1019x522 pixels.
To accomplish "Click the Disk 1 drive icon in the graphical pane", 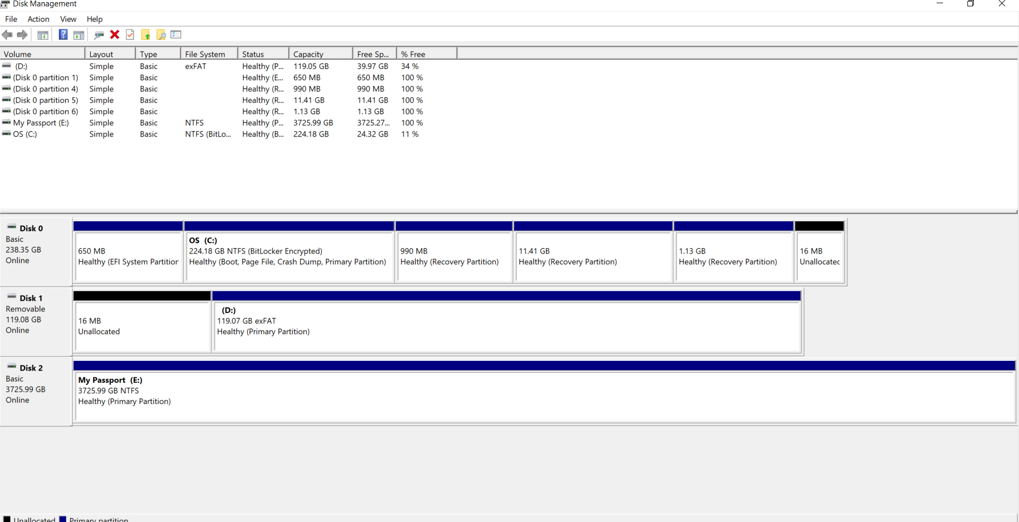I will coord(11,298).
